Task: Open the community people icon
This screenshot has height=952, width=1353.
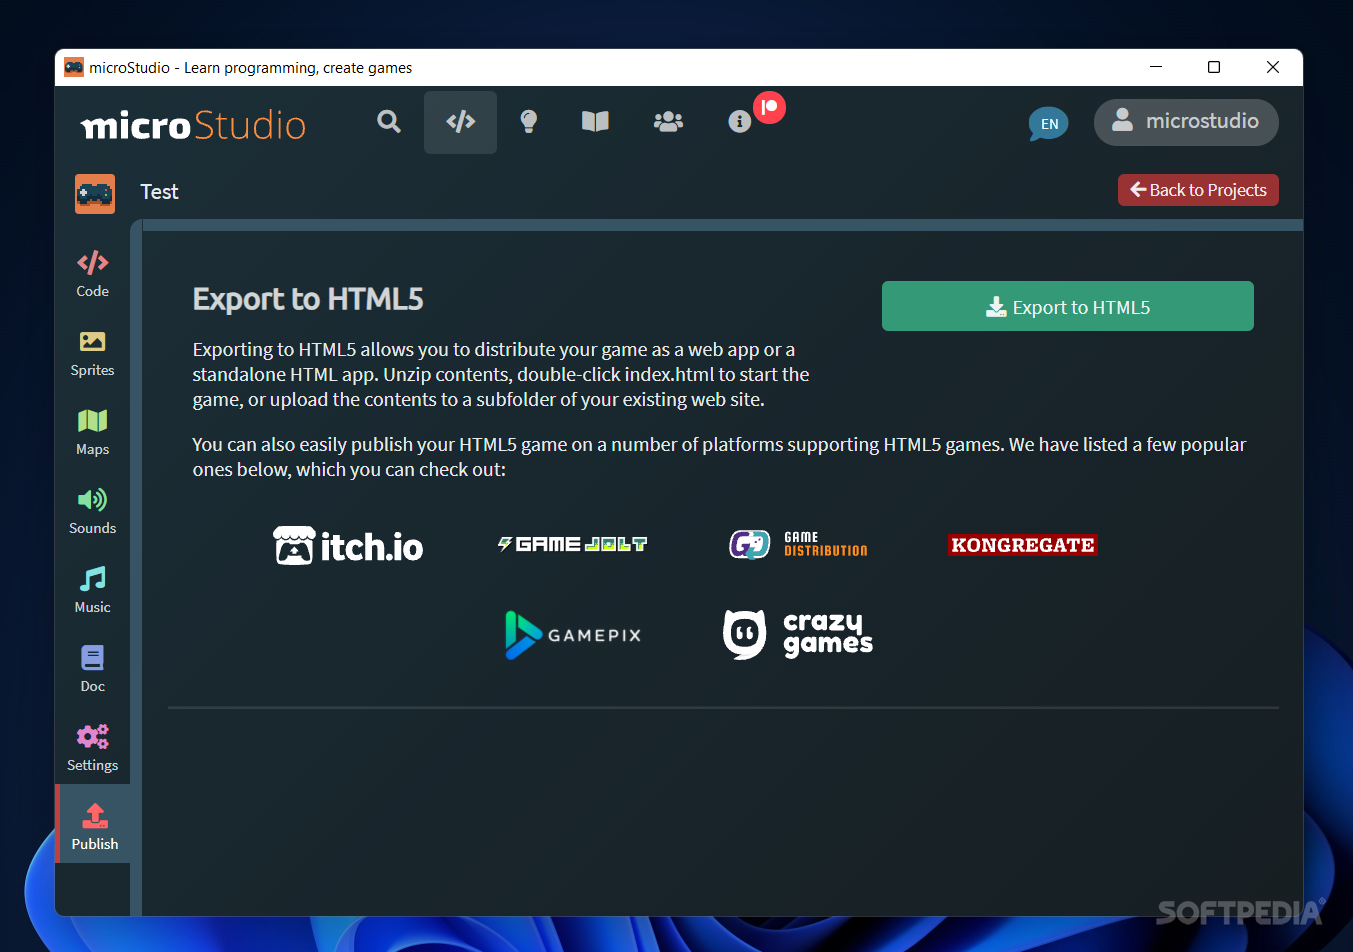Action: pyautogui.click(x=668, y=122)
